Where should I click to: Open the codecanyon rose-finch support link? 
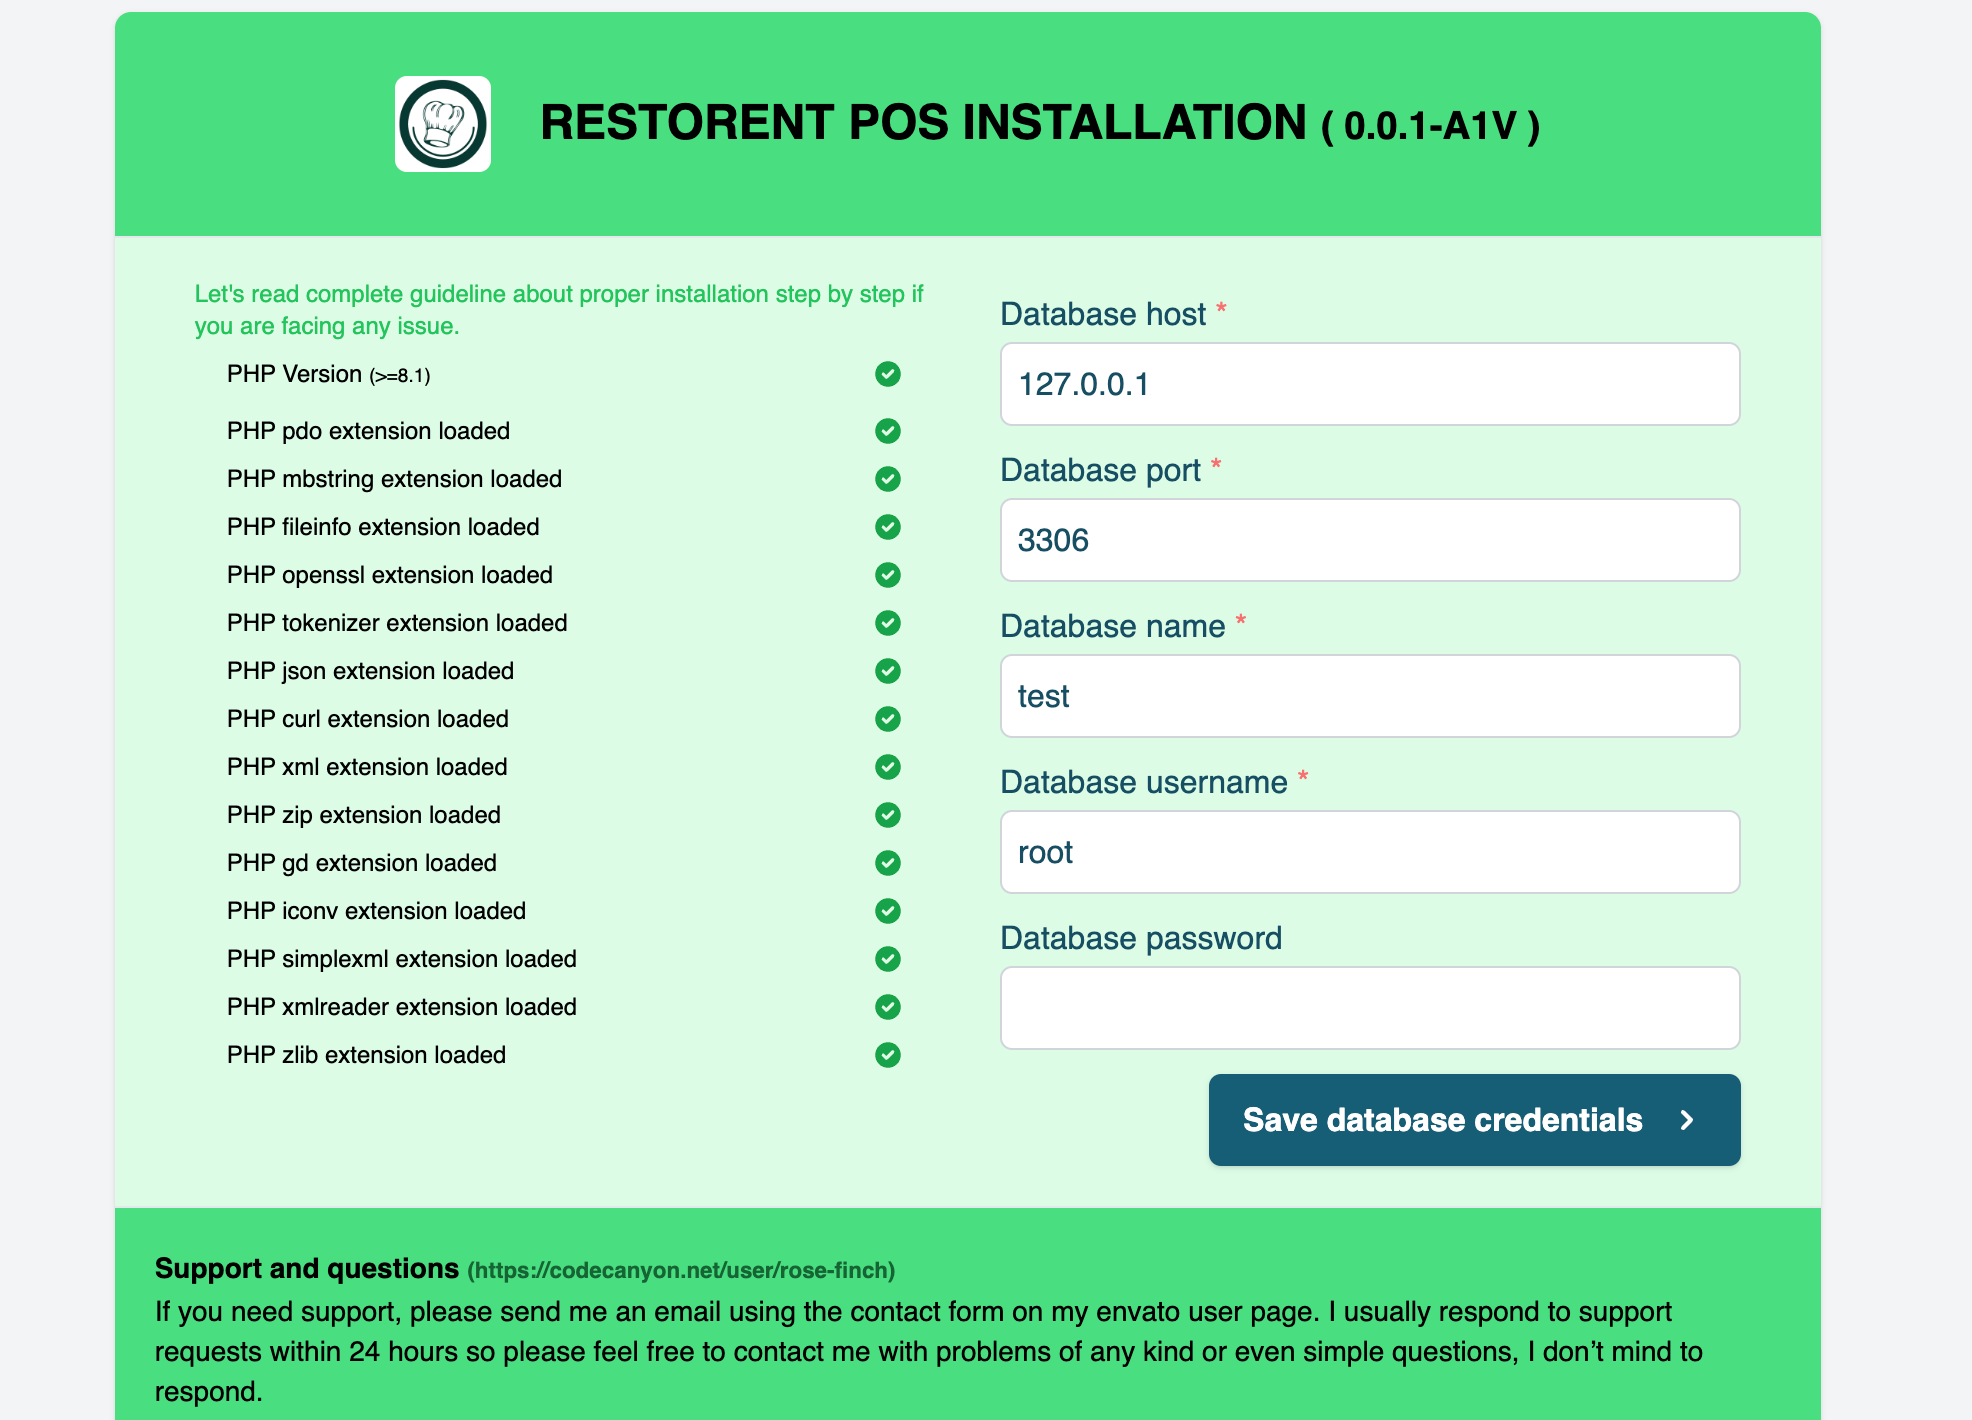(x=681, y=1271)
